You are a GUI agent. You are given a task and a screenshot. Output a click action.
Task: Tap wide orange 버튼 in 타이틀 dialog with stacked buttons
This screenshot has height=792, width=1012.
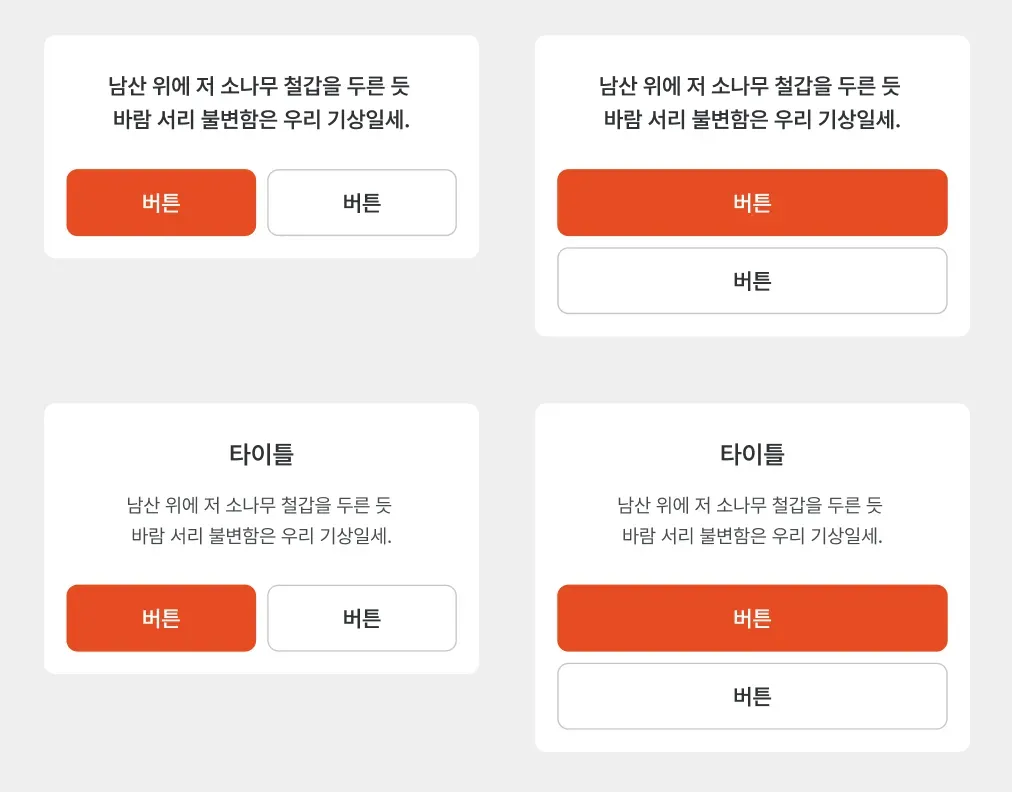pyautogui.click(x=752, y=618)
